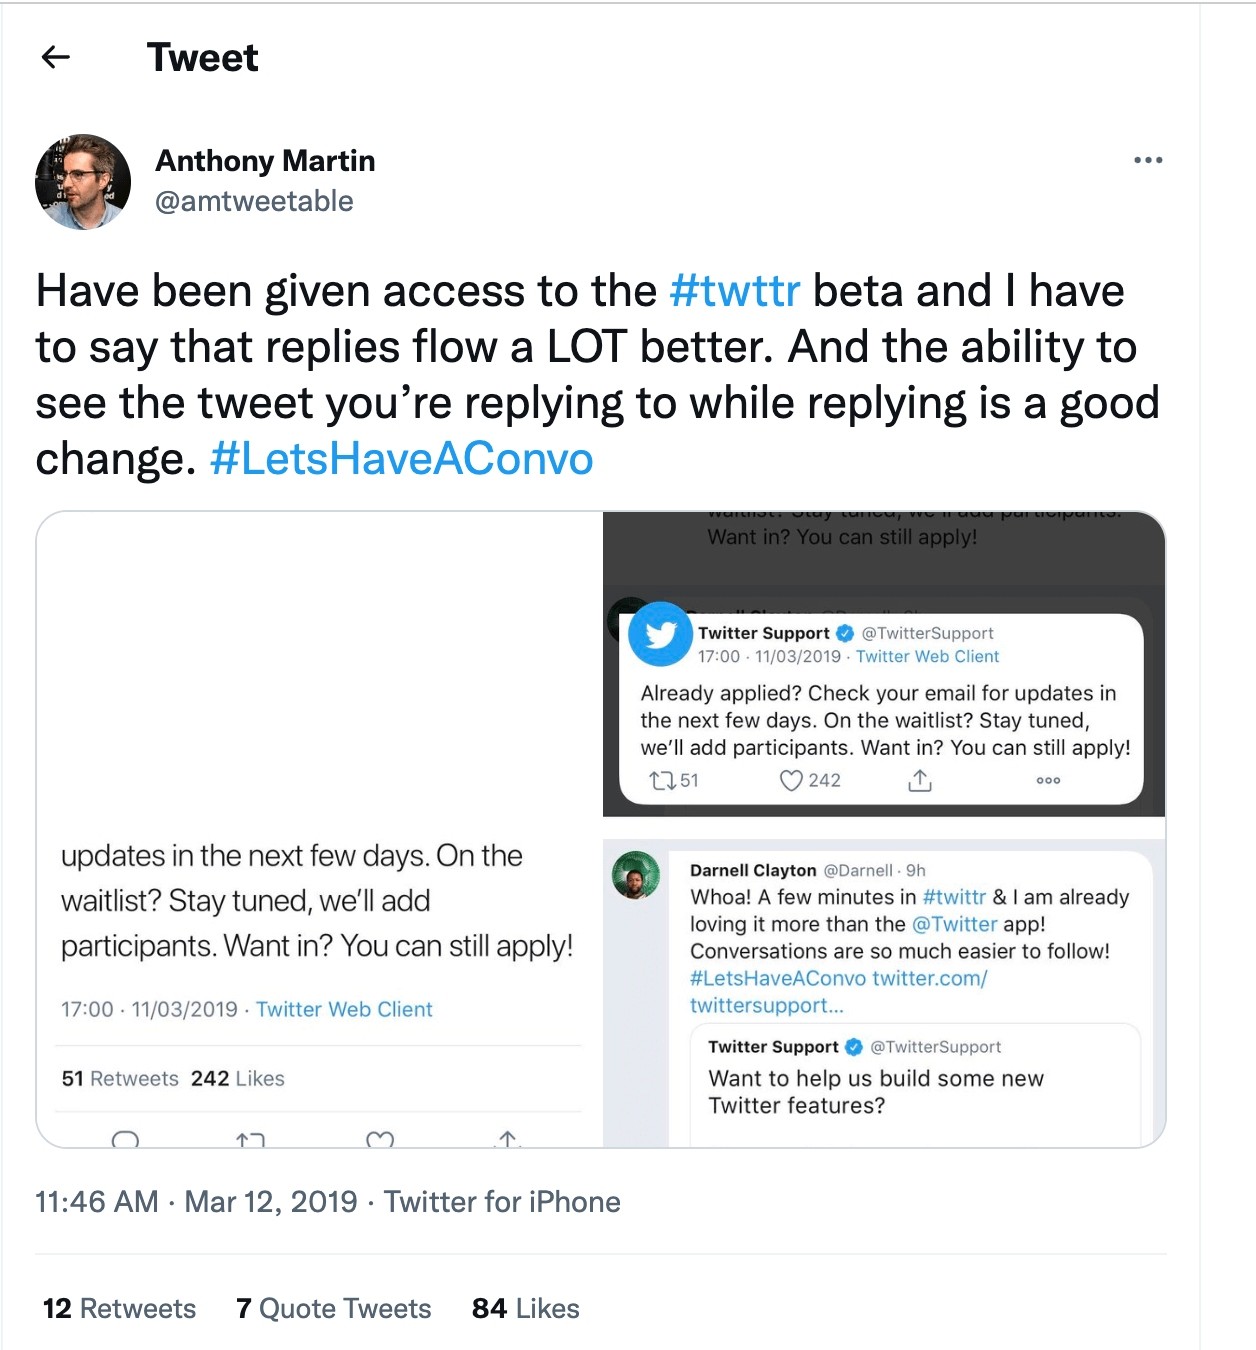The image size is (1256, 1350).
Task: Click the Twitter Support verified badge in the popup card
Action: pyautogui.click(x=845, y=633)
